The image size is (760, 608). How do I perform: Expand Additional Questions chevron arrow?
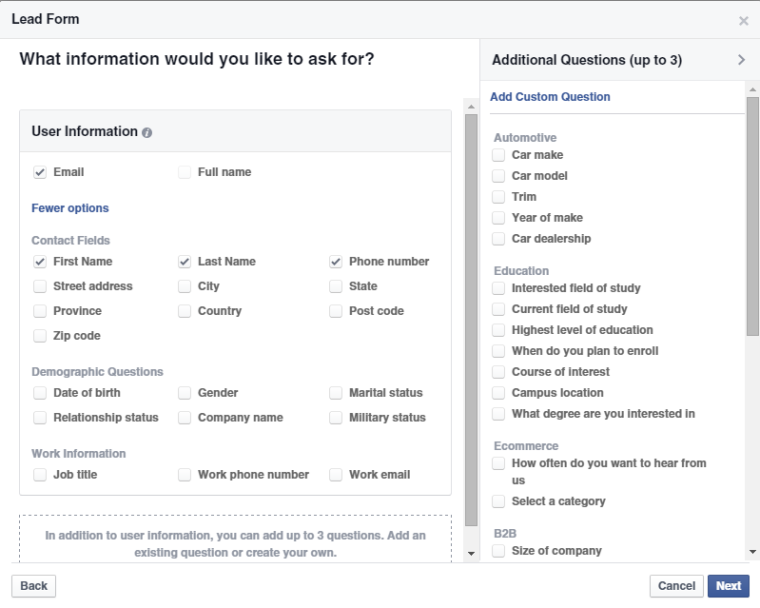point(741,60)
